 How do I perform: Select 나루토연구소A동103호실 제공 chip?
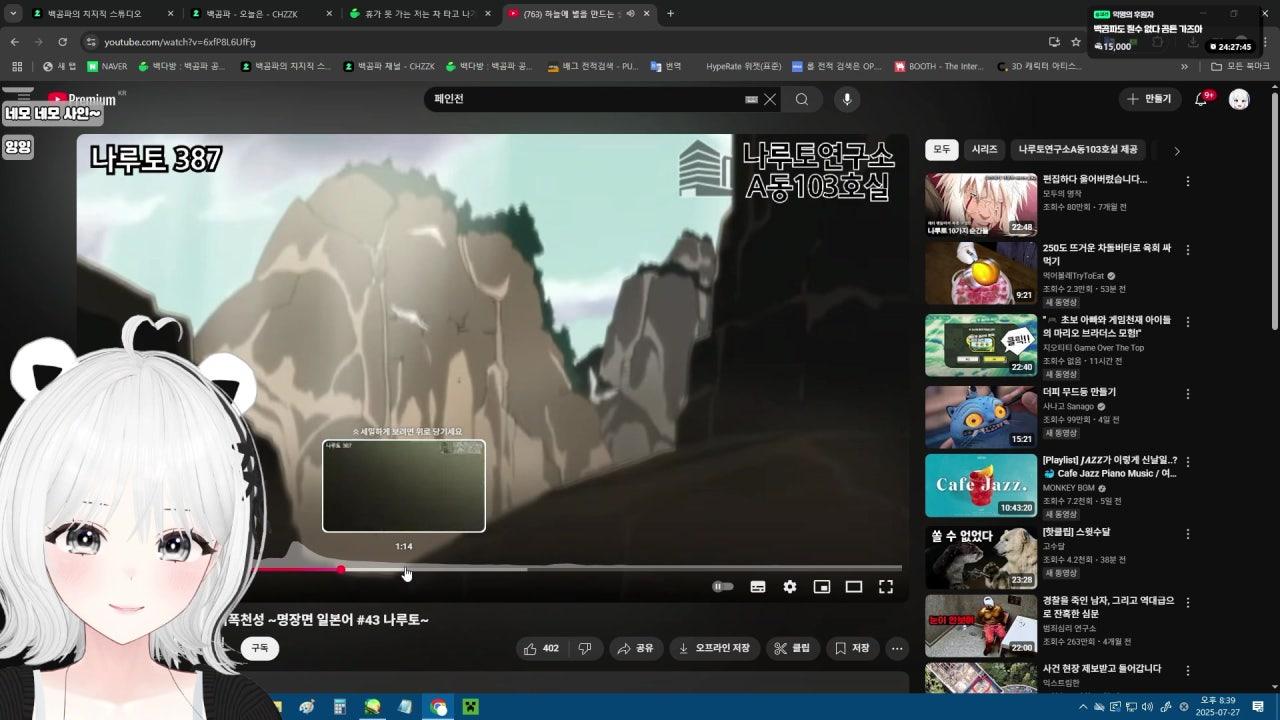click(x=1078, y=149)
